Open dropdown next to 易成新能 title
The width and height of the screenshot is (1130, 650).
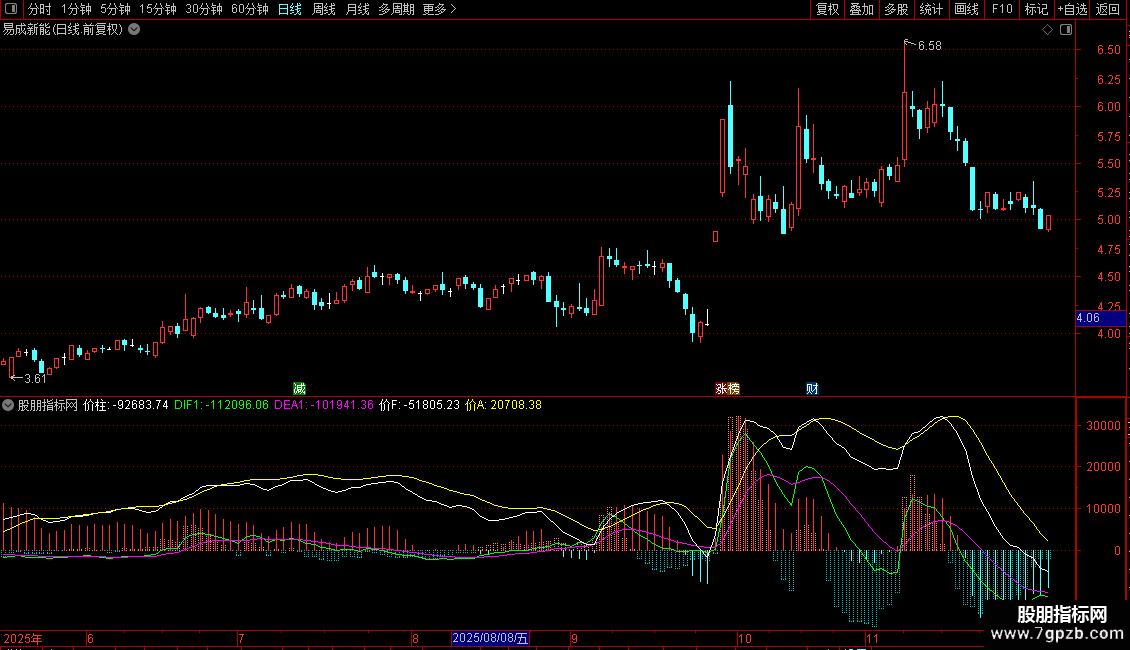point(134,29)
